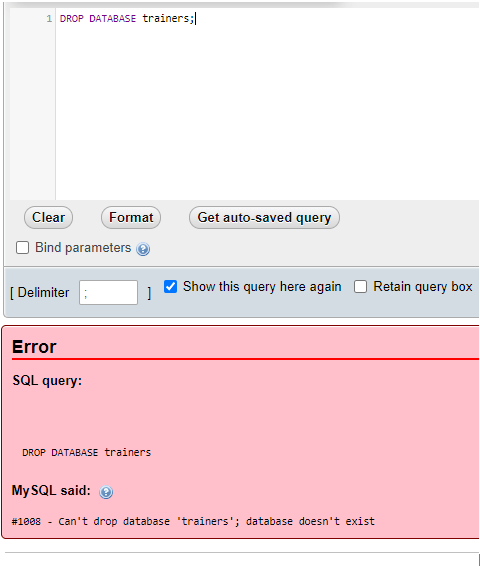Viewport: 480px width, 566px height.
Task: Click the #1008 error message text
Action: [193, 522]
